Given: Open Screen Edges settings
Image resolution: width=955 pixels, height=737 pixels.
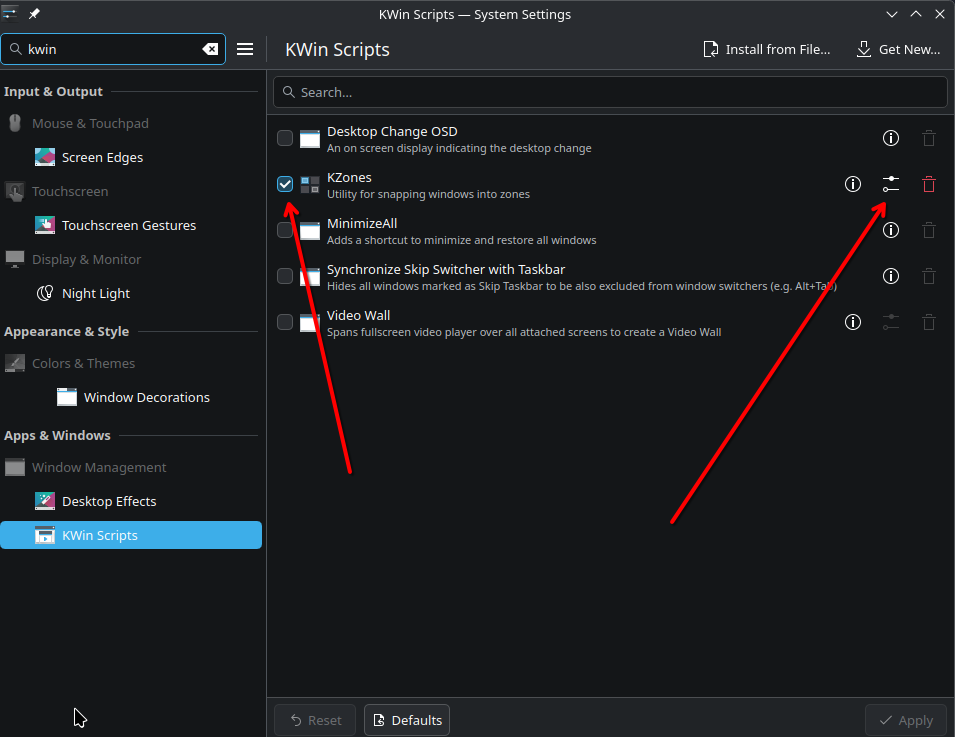Looking at the screenshot, I should [x=131, y=157].
